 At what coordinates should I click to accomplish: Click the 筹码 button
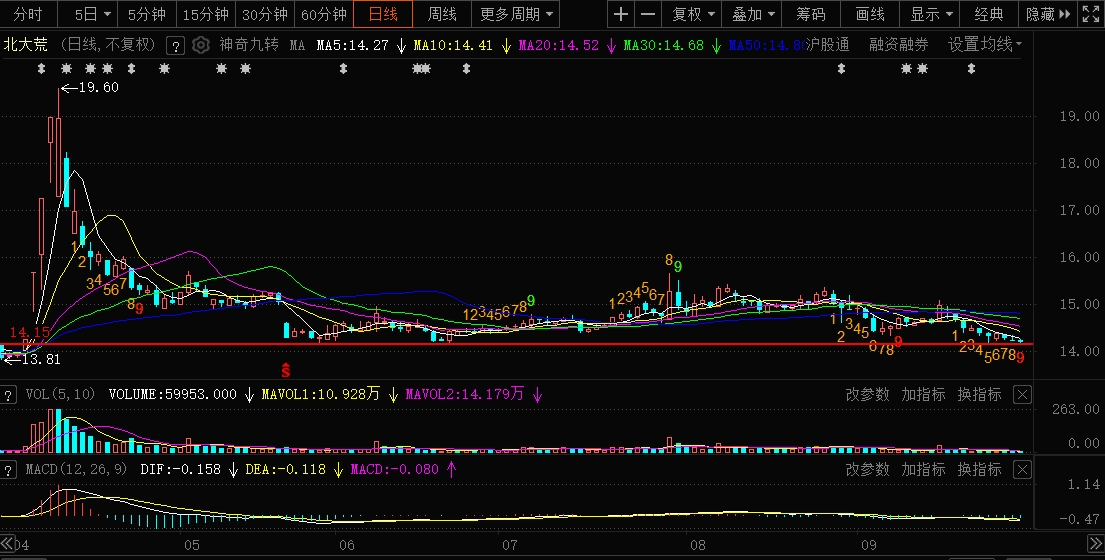[811, 14]
